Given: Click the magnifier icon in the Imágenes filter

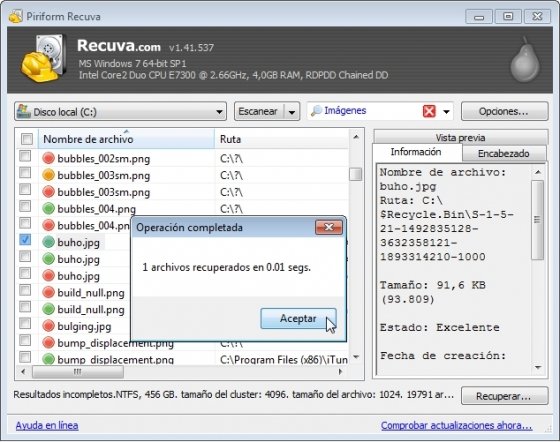Looking at the screenshot, I should (x=316, y=111).
